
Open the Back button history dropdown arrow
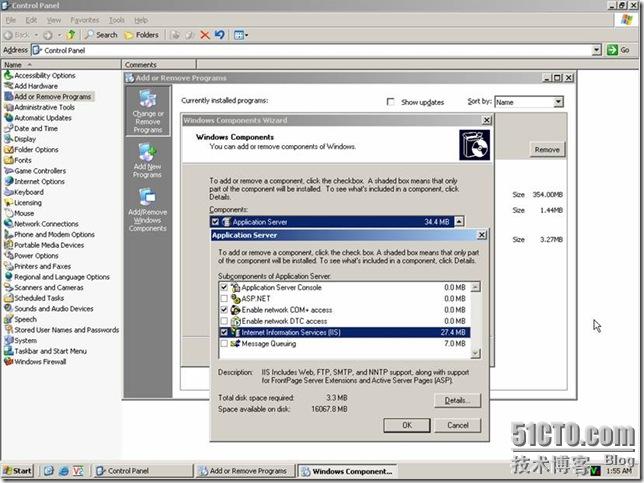(x=36, y=35)
